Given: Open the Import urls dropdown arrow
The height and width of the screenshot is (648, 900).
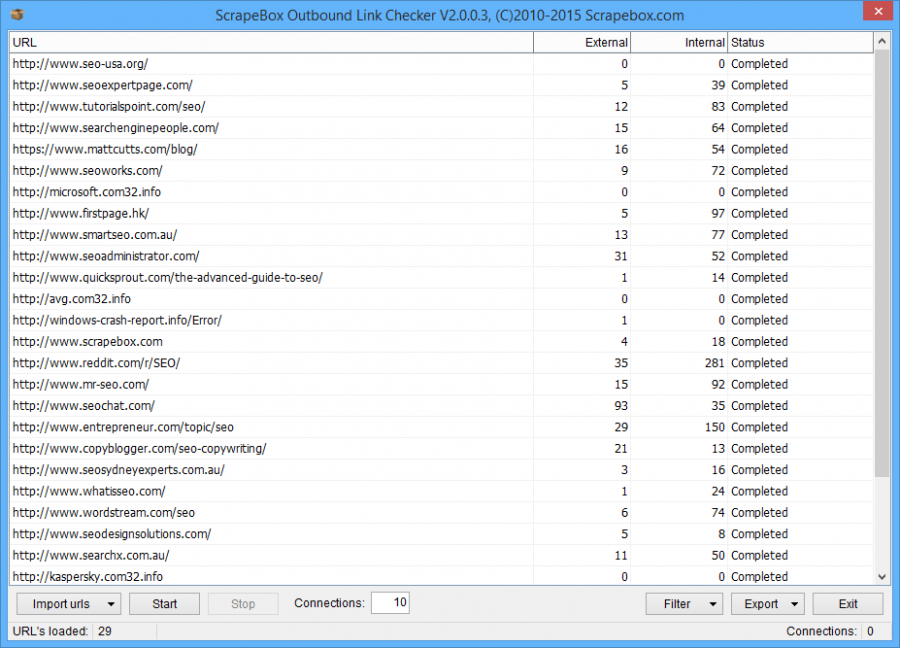Looking at the screenshot, I should click(x=109, y=603).
